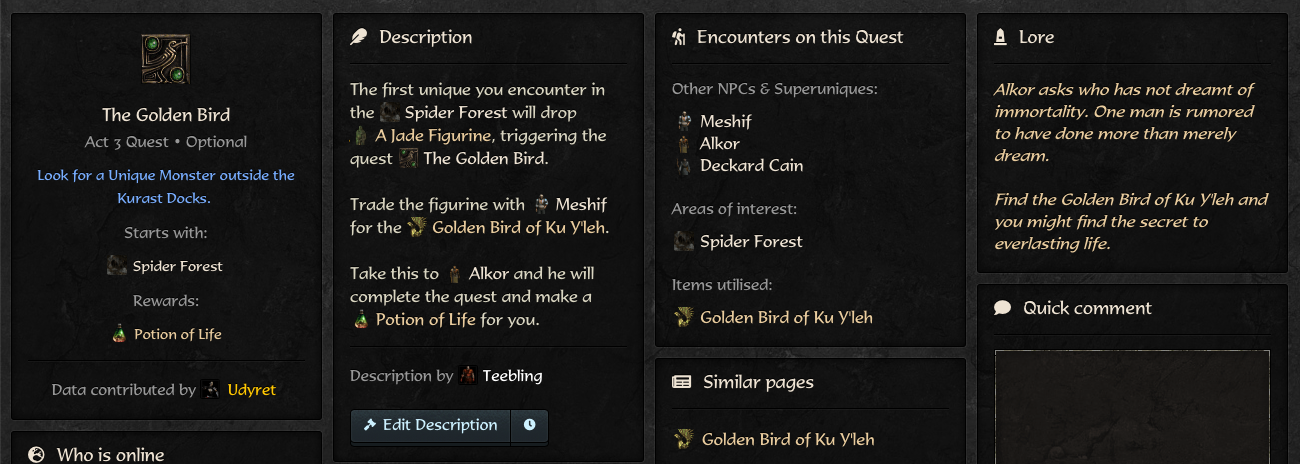Open the Alkor link in Encounters

(x=720, y=143)
